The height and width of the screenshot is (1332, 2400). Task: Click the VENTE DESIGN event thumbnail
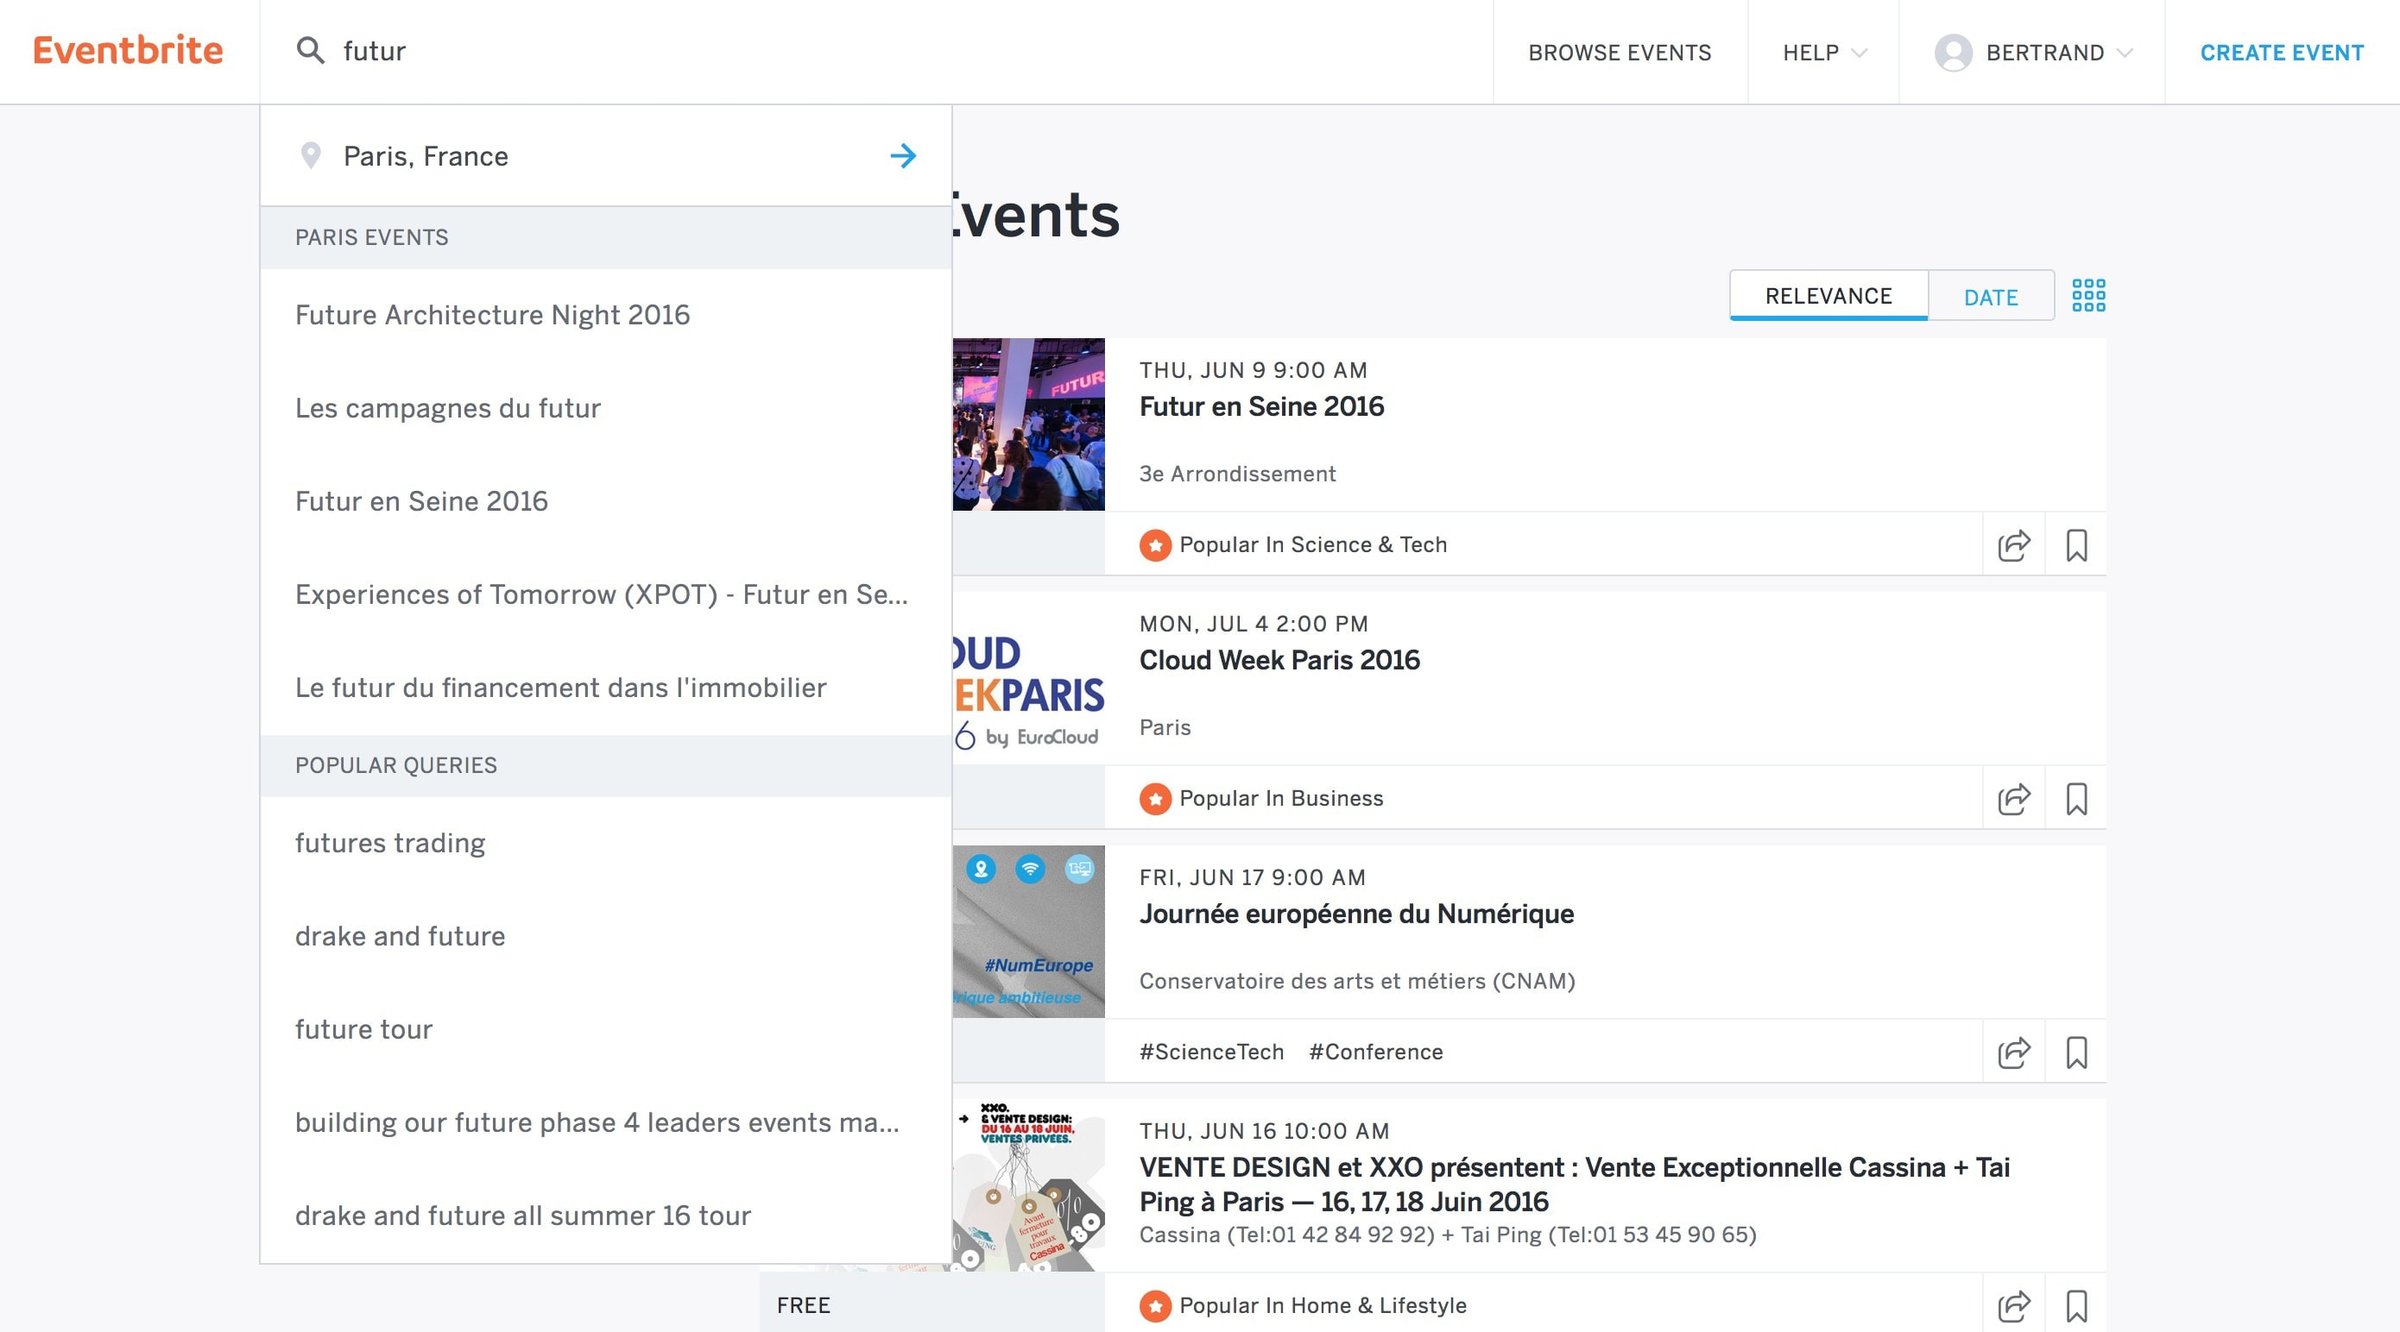[x=1028, y=1185]
